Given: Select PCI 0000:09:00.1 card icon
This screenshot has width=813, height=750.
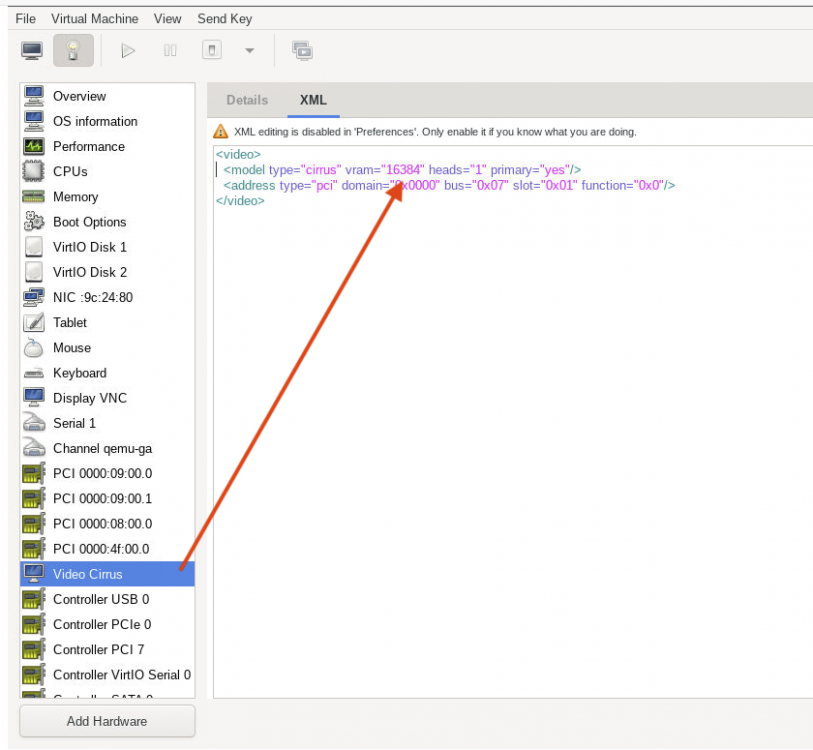Looking at the screenshot, I should 34,498.
